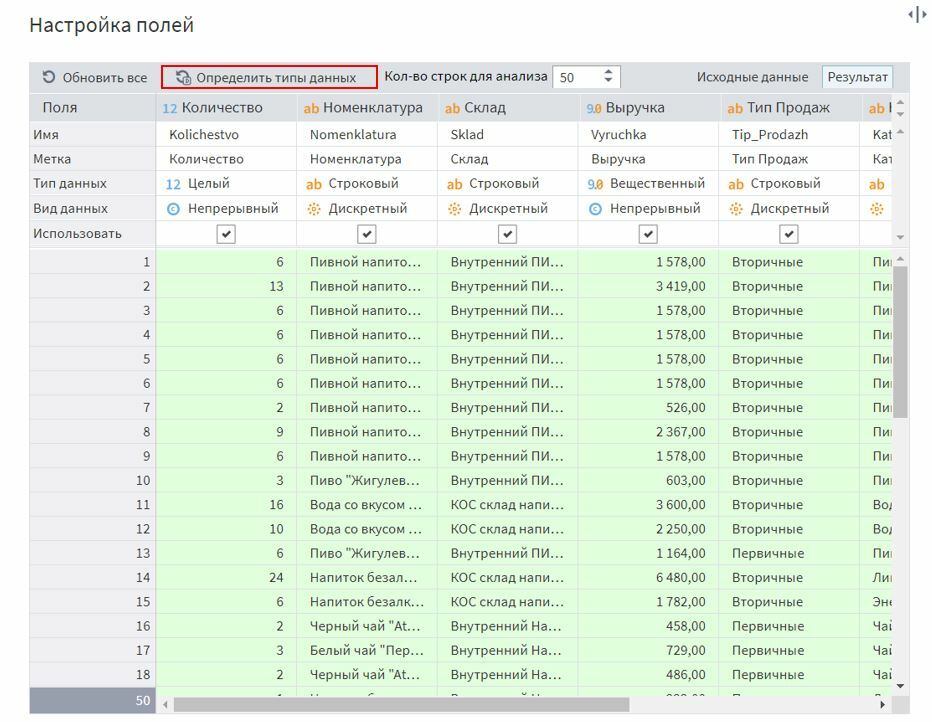
Task: Click the panel collapse icon at top right
Action: click(918, 14)
